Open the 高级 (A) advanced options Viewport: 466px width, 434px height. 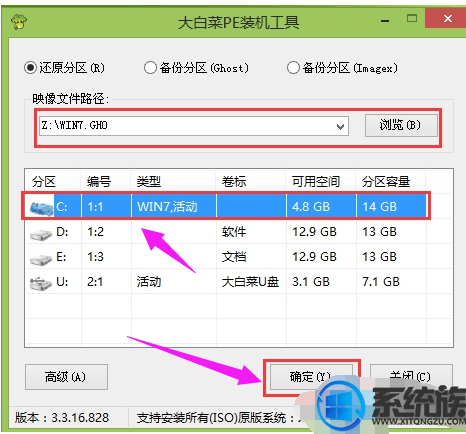(x=66, y=377)
